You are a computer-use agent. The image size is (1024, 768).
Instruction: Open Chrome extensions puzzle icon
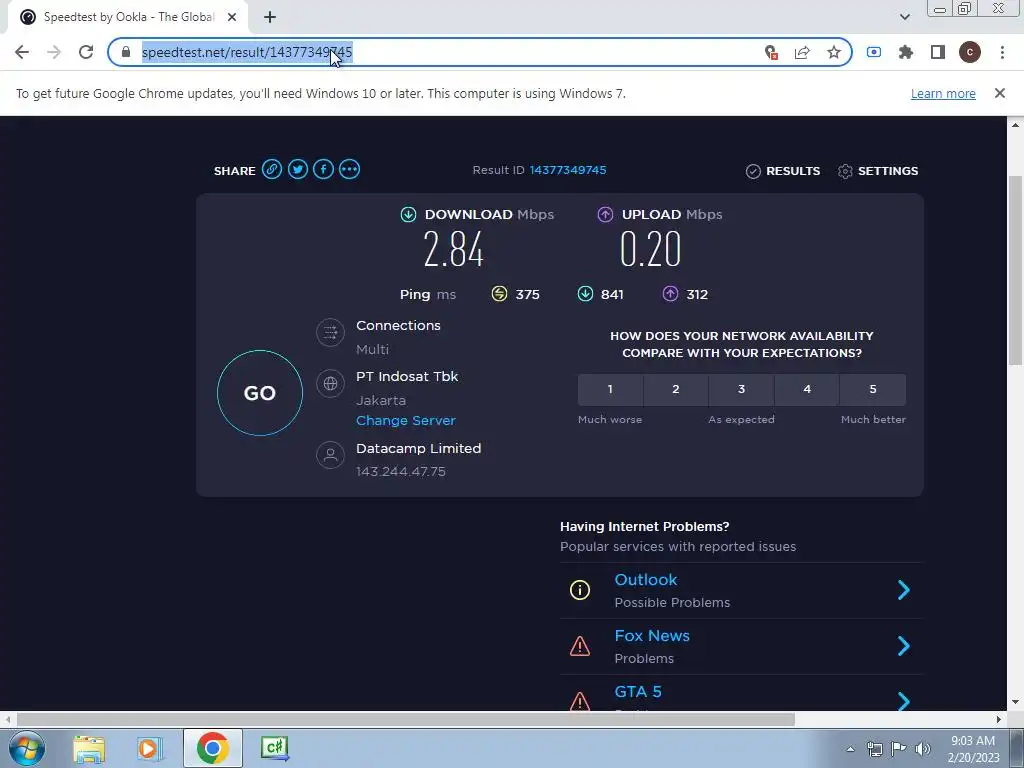point(906,52)
